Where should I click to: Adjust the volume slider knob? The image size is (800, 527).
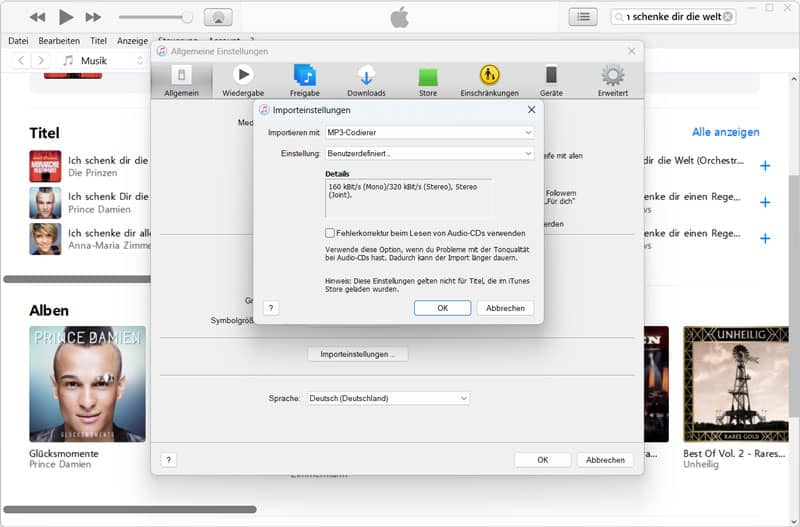point(187,17)
